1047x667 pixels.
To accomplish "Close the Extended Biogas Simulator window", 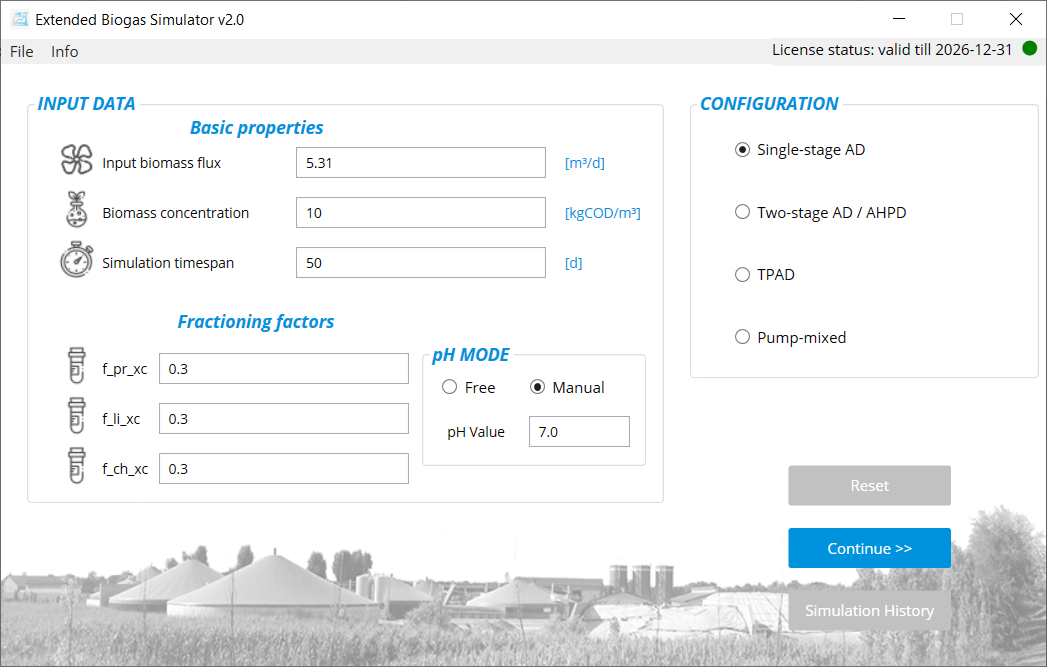I will (1016, 19).
